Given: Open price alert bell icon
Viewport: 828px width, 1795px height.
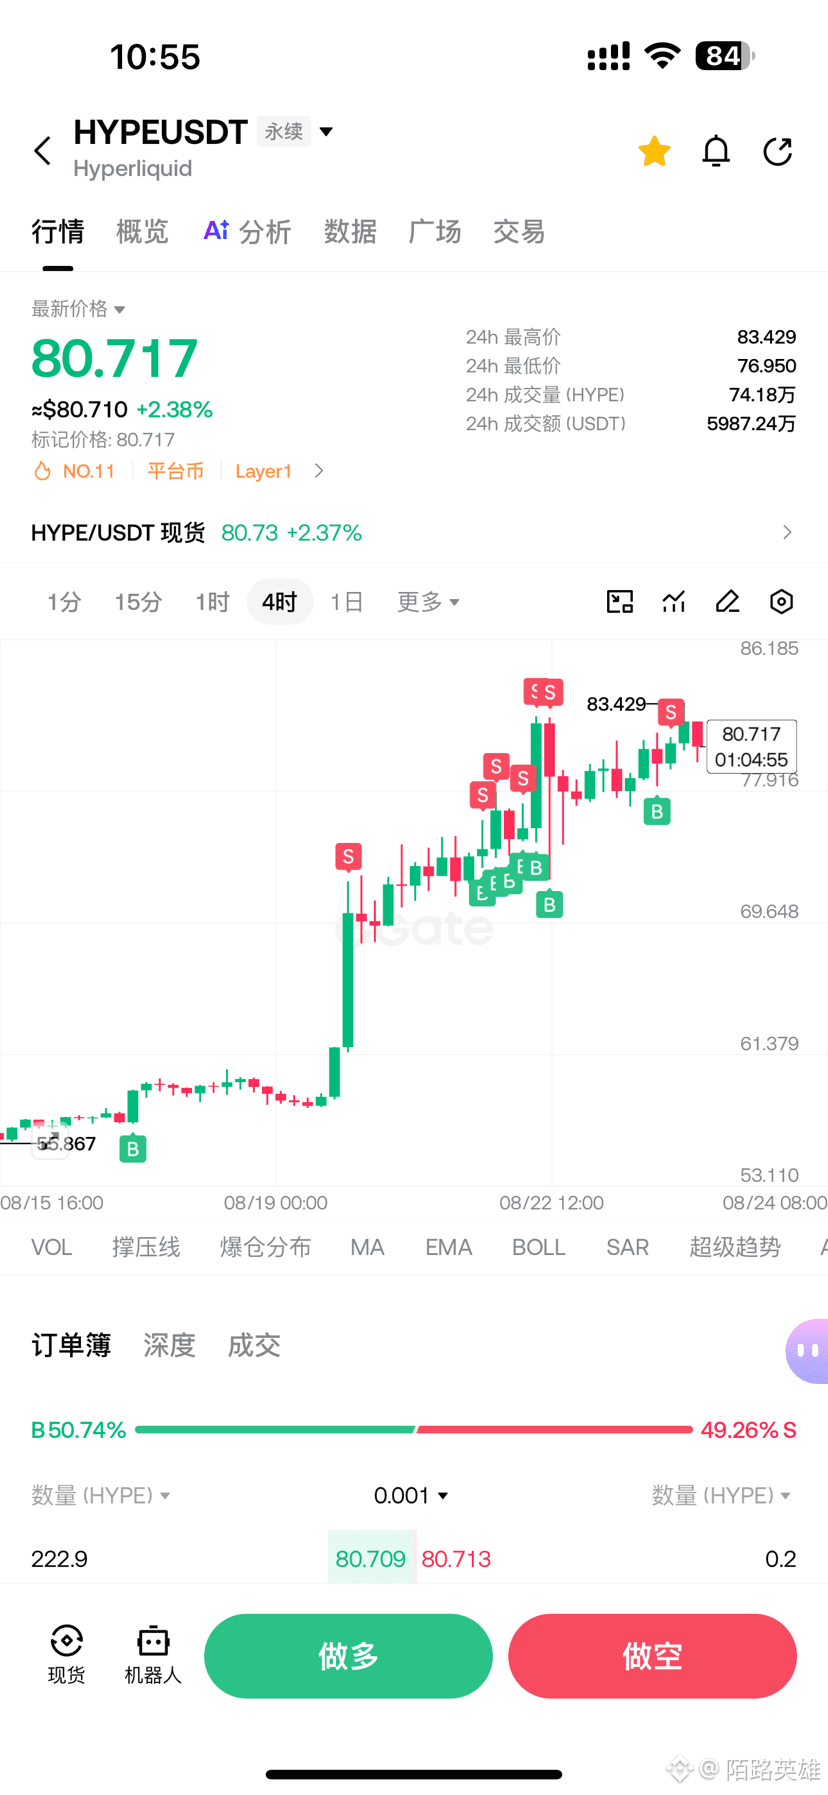Looking at the screenshot, I should coord(716,151).
